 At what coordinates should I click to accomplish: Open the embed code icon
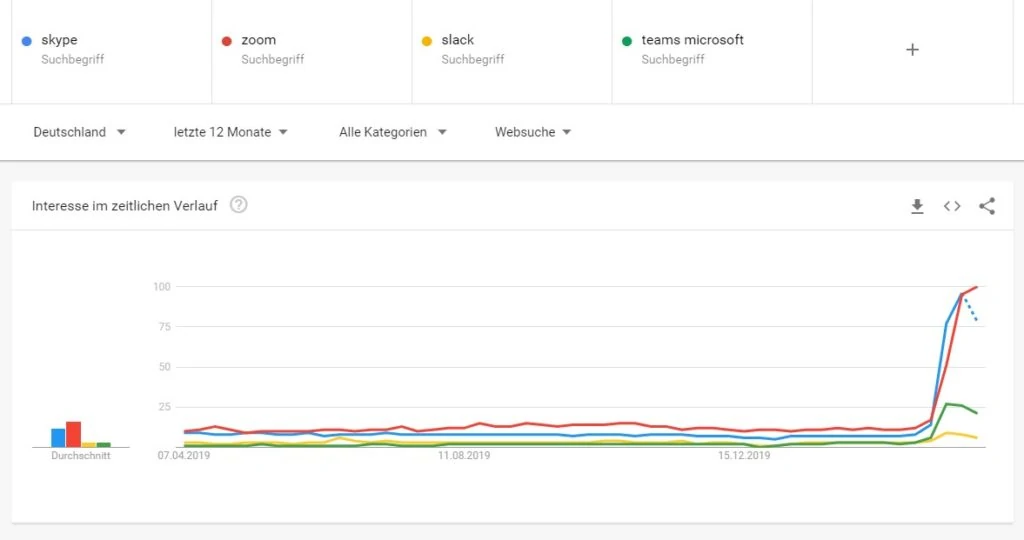coord(952,206)
